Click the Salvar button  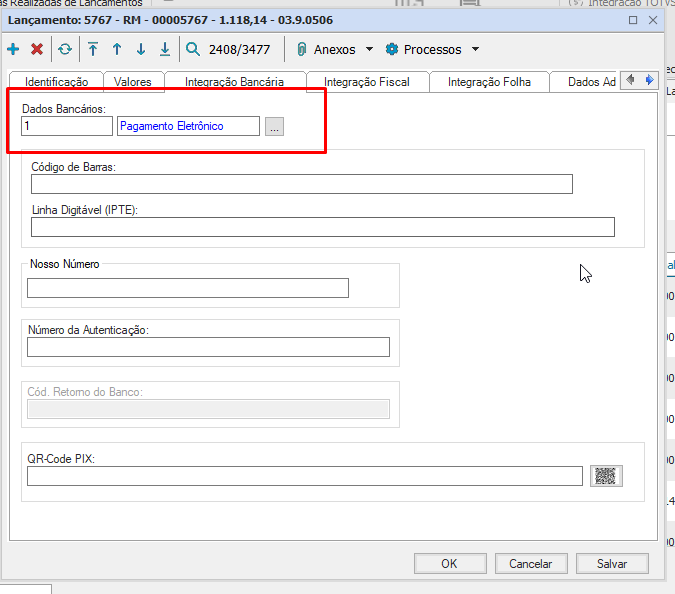tap(612, 564)
